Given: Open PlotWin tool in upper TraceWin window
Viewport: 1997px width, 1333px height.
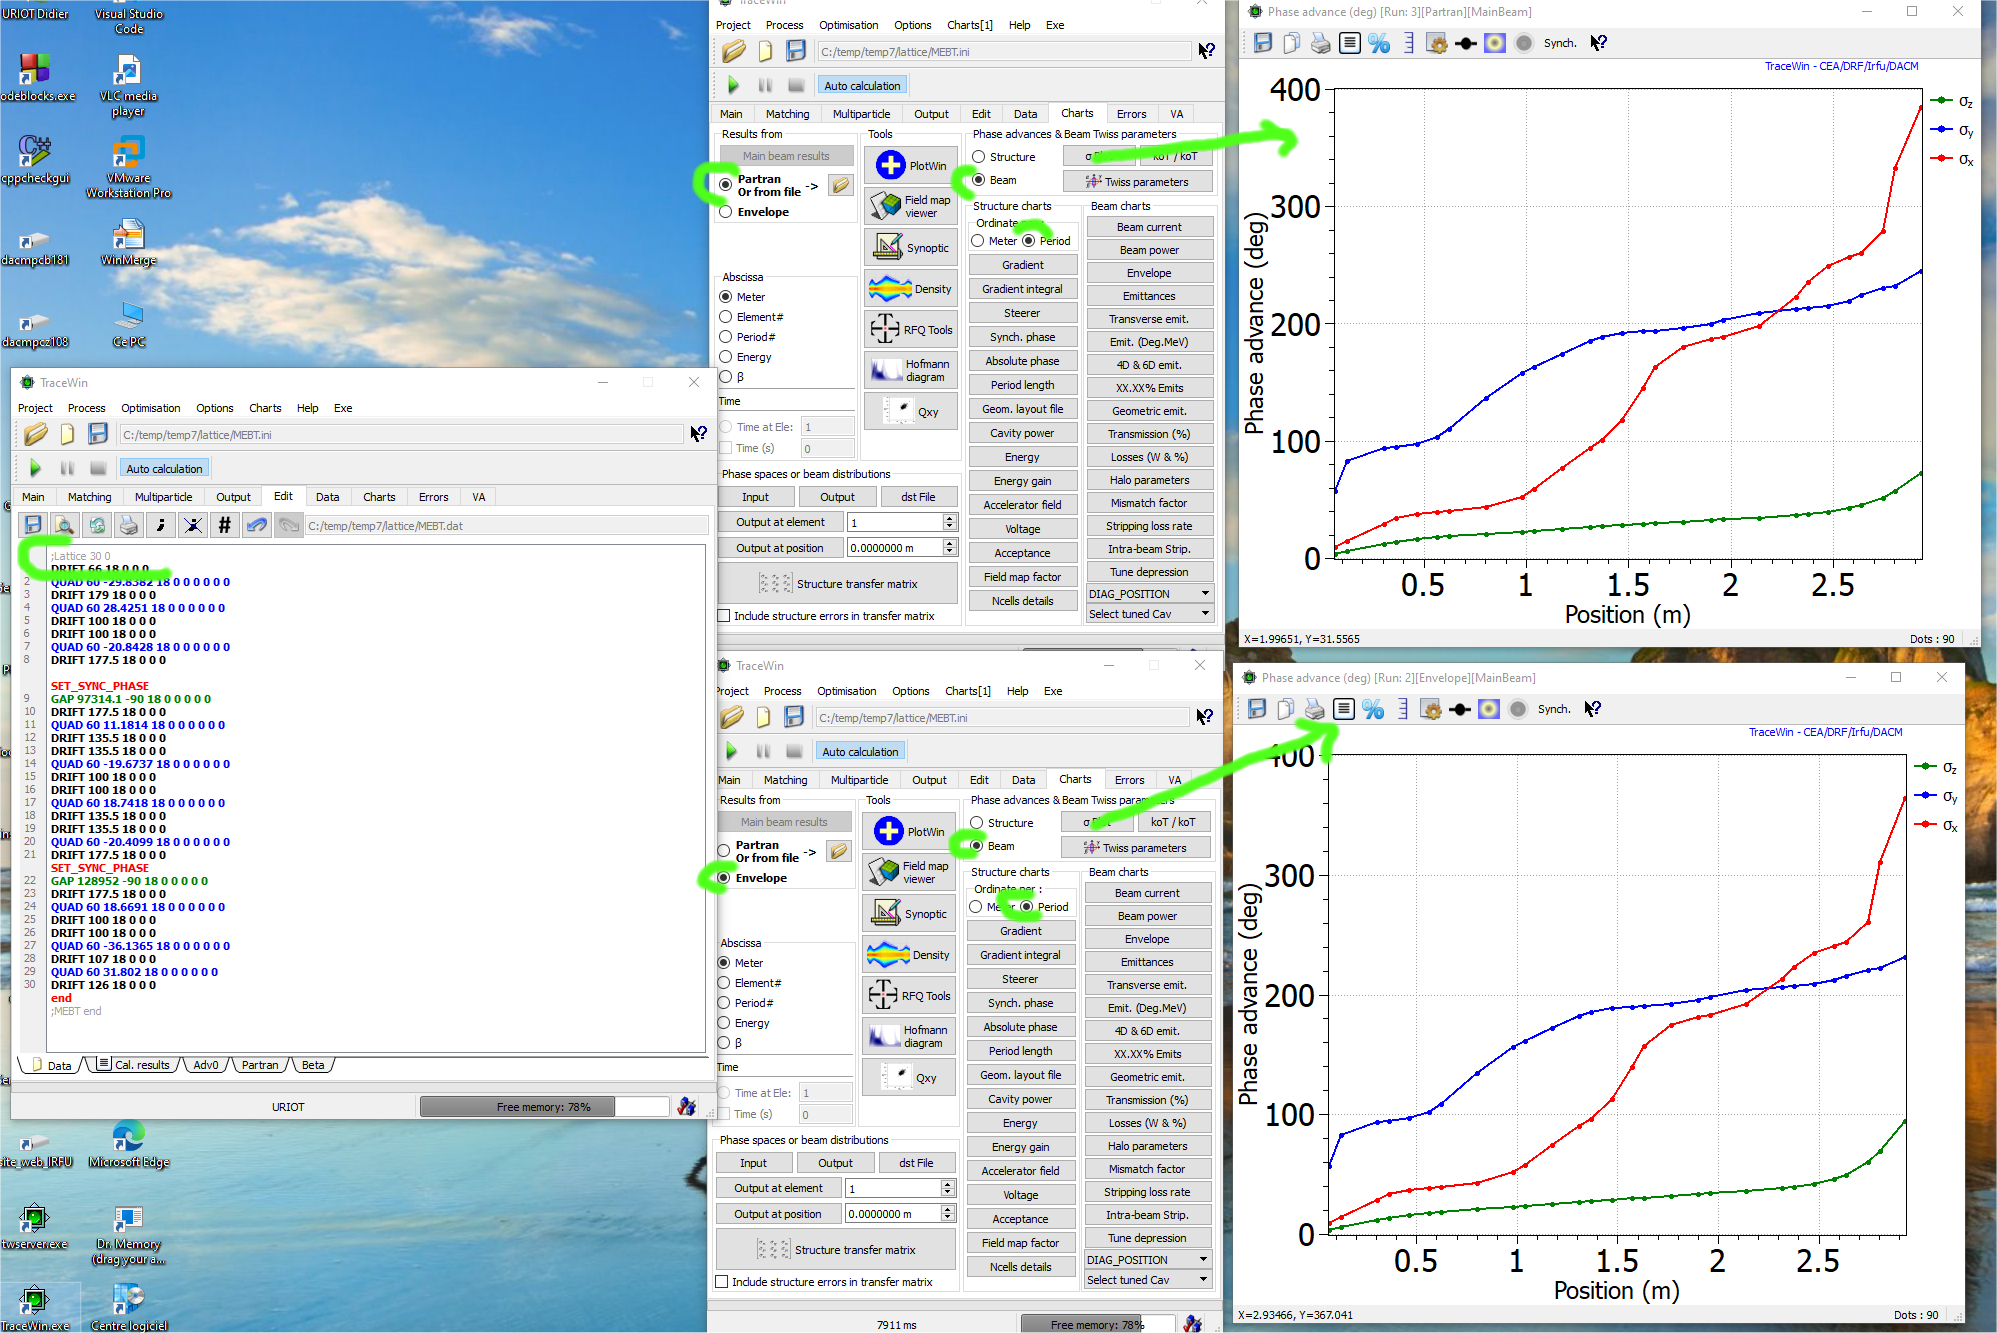Looking at the screenshot, I should [x=911, y=166].
